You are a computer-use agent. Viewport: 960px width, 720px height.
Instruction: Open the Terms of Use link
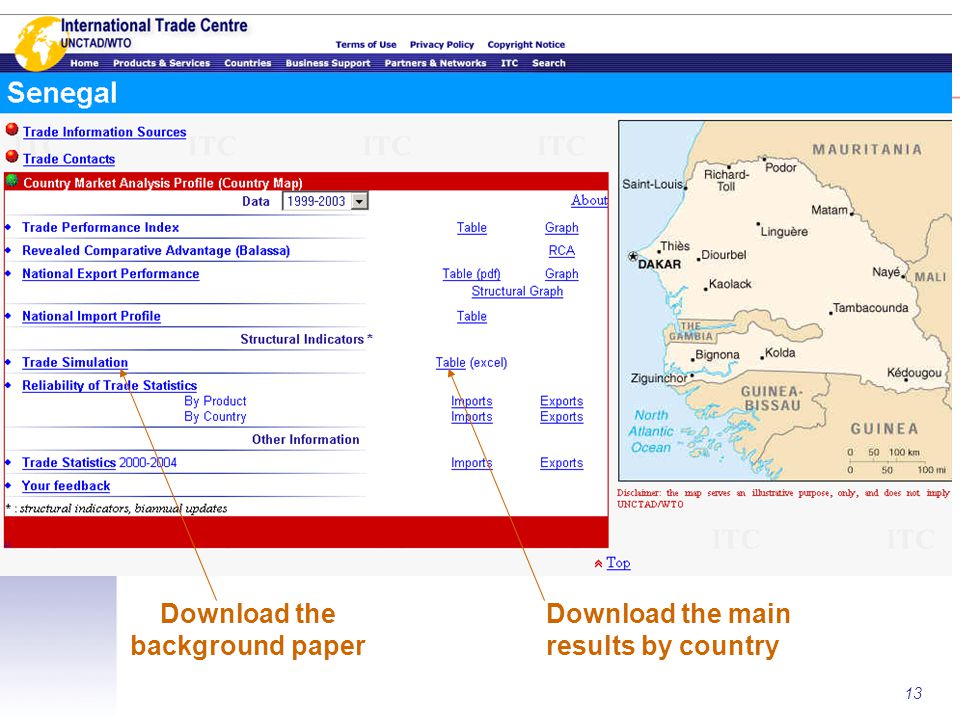point(366,45)
